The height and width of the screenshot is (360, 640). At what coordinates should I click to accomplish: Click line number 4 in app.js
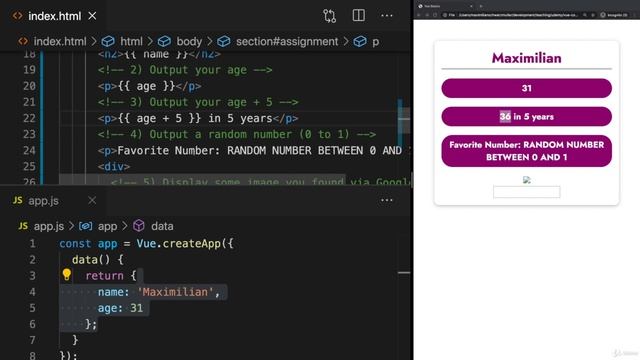pyautogui.click(x=32, y=292)
